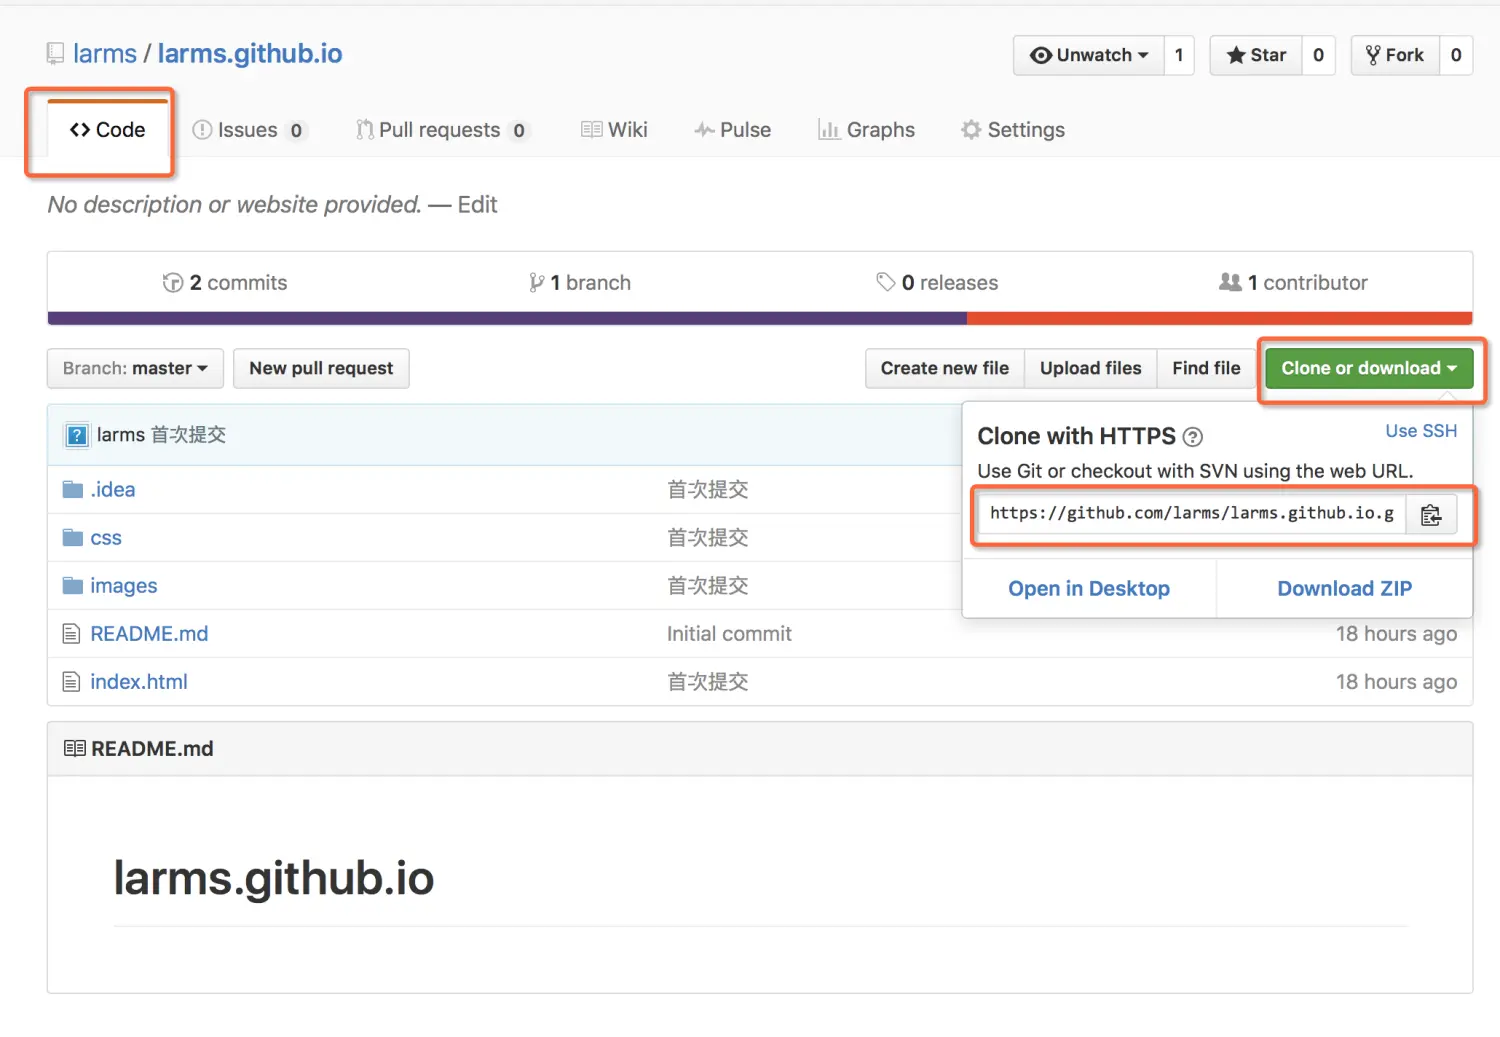1500x1037 pixels.
Task: Click the eye icon in Unwatch button
Action: click(x=1041, y=55)
